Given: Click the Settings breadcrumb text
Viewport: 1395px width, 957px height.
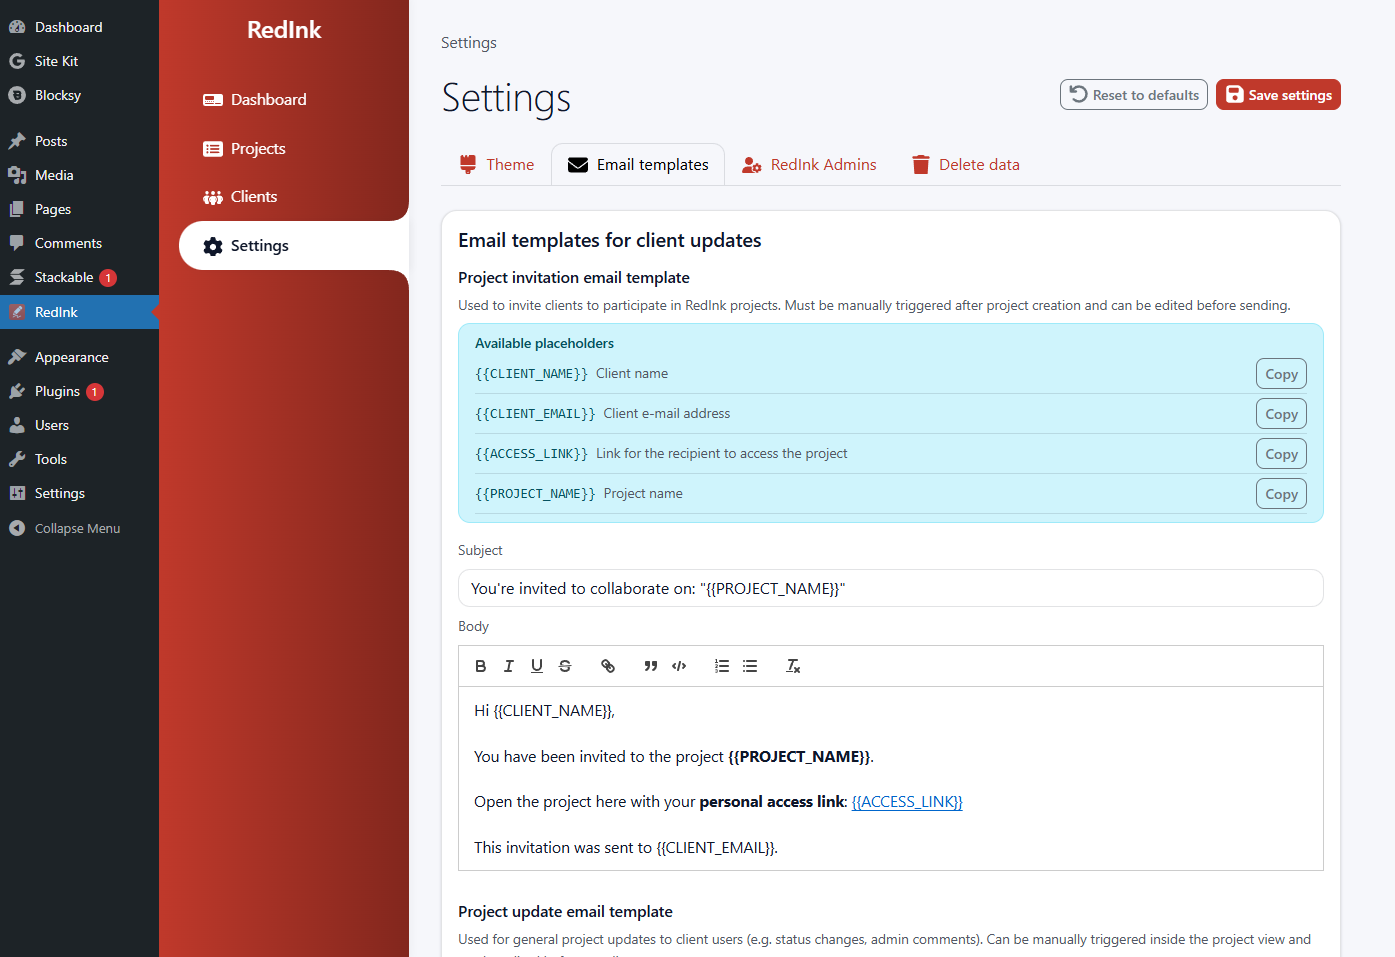Looking at the screenshot, I should (469, 43).
